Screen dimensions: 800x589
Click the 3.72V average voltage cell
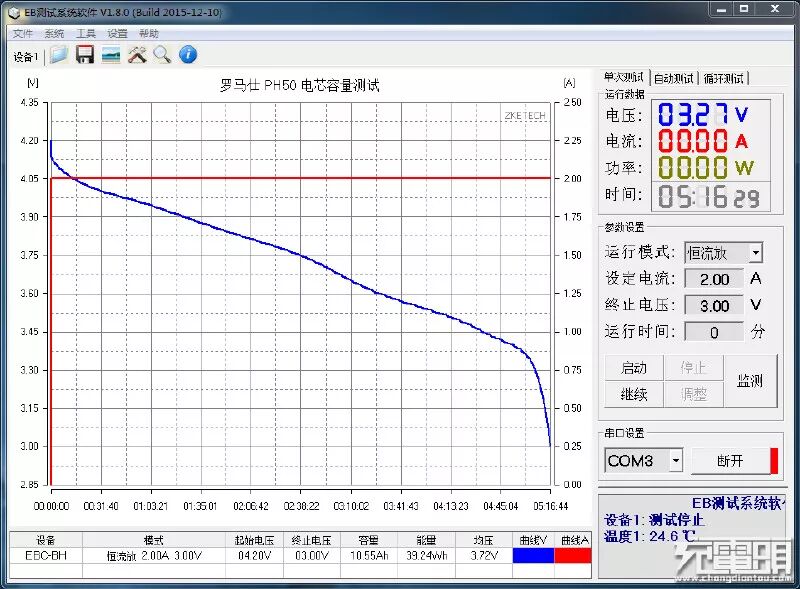point(484,555)
